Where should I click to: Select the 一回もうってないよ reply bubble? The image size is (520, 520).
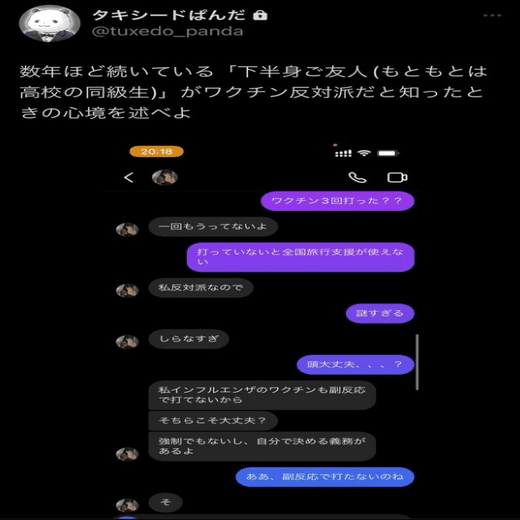point(213,227)
